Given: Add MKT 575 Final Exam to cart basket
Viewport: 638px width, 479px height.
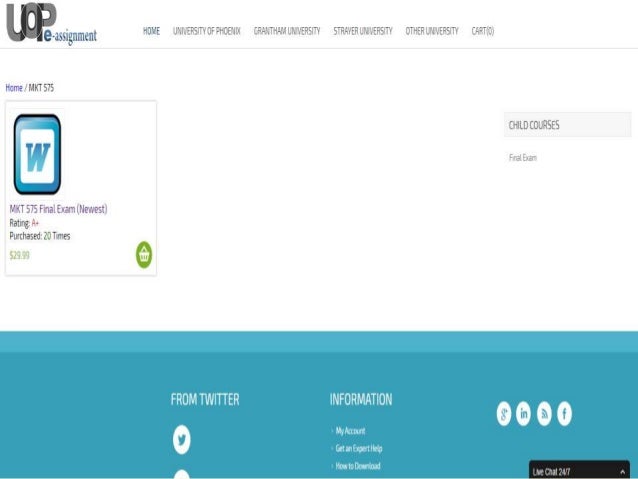Looking at the screenshot, I should [x=144, y=255].
